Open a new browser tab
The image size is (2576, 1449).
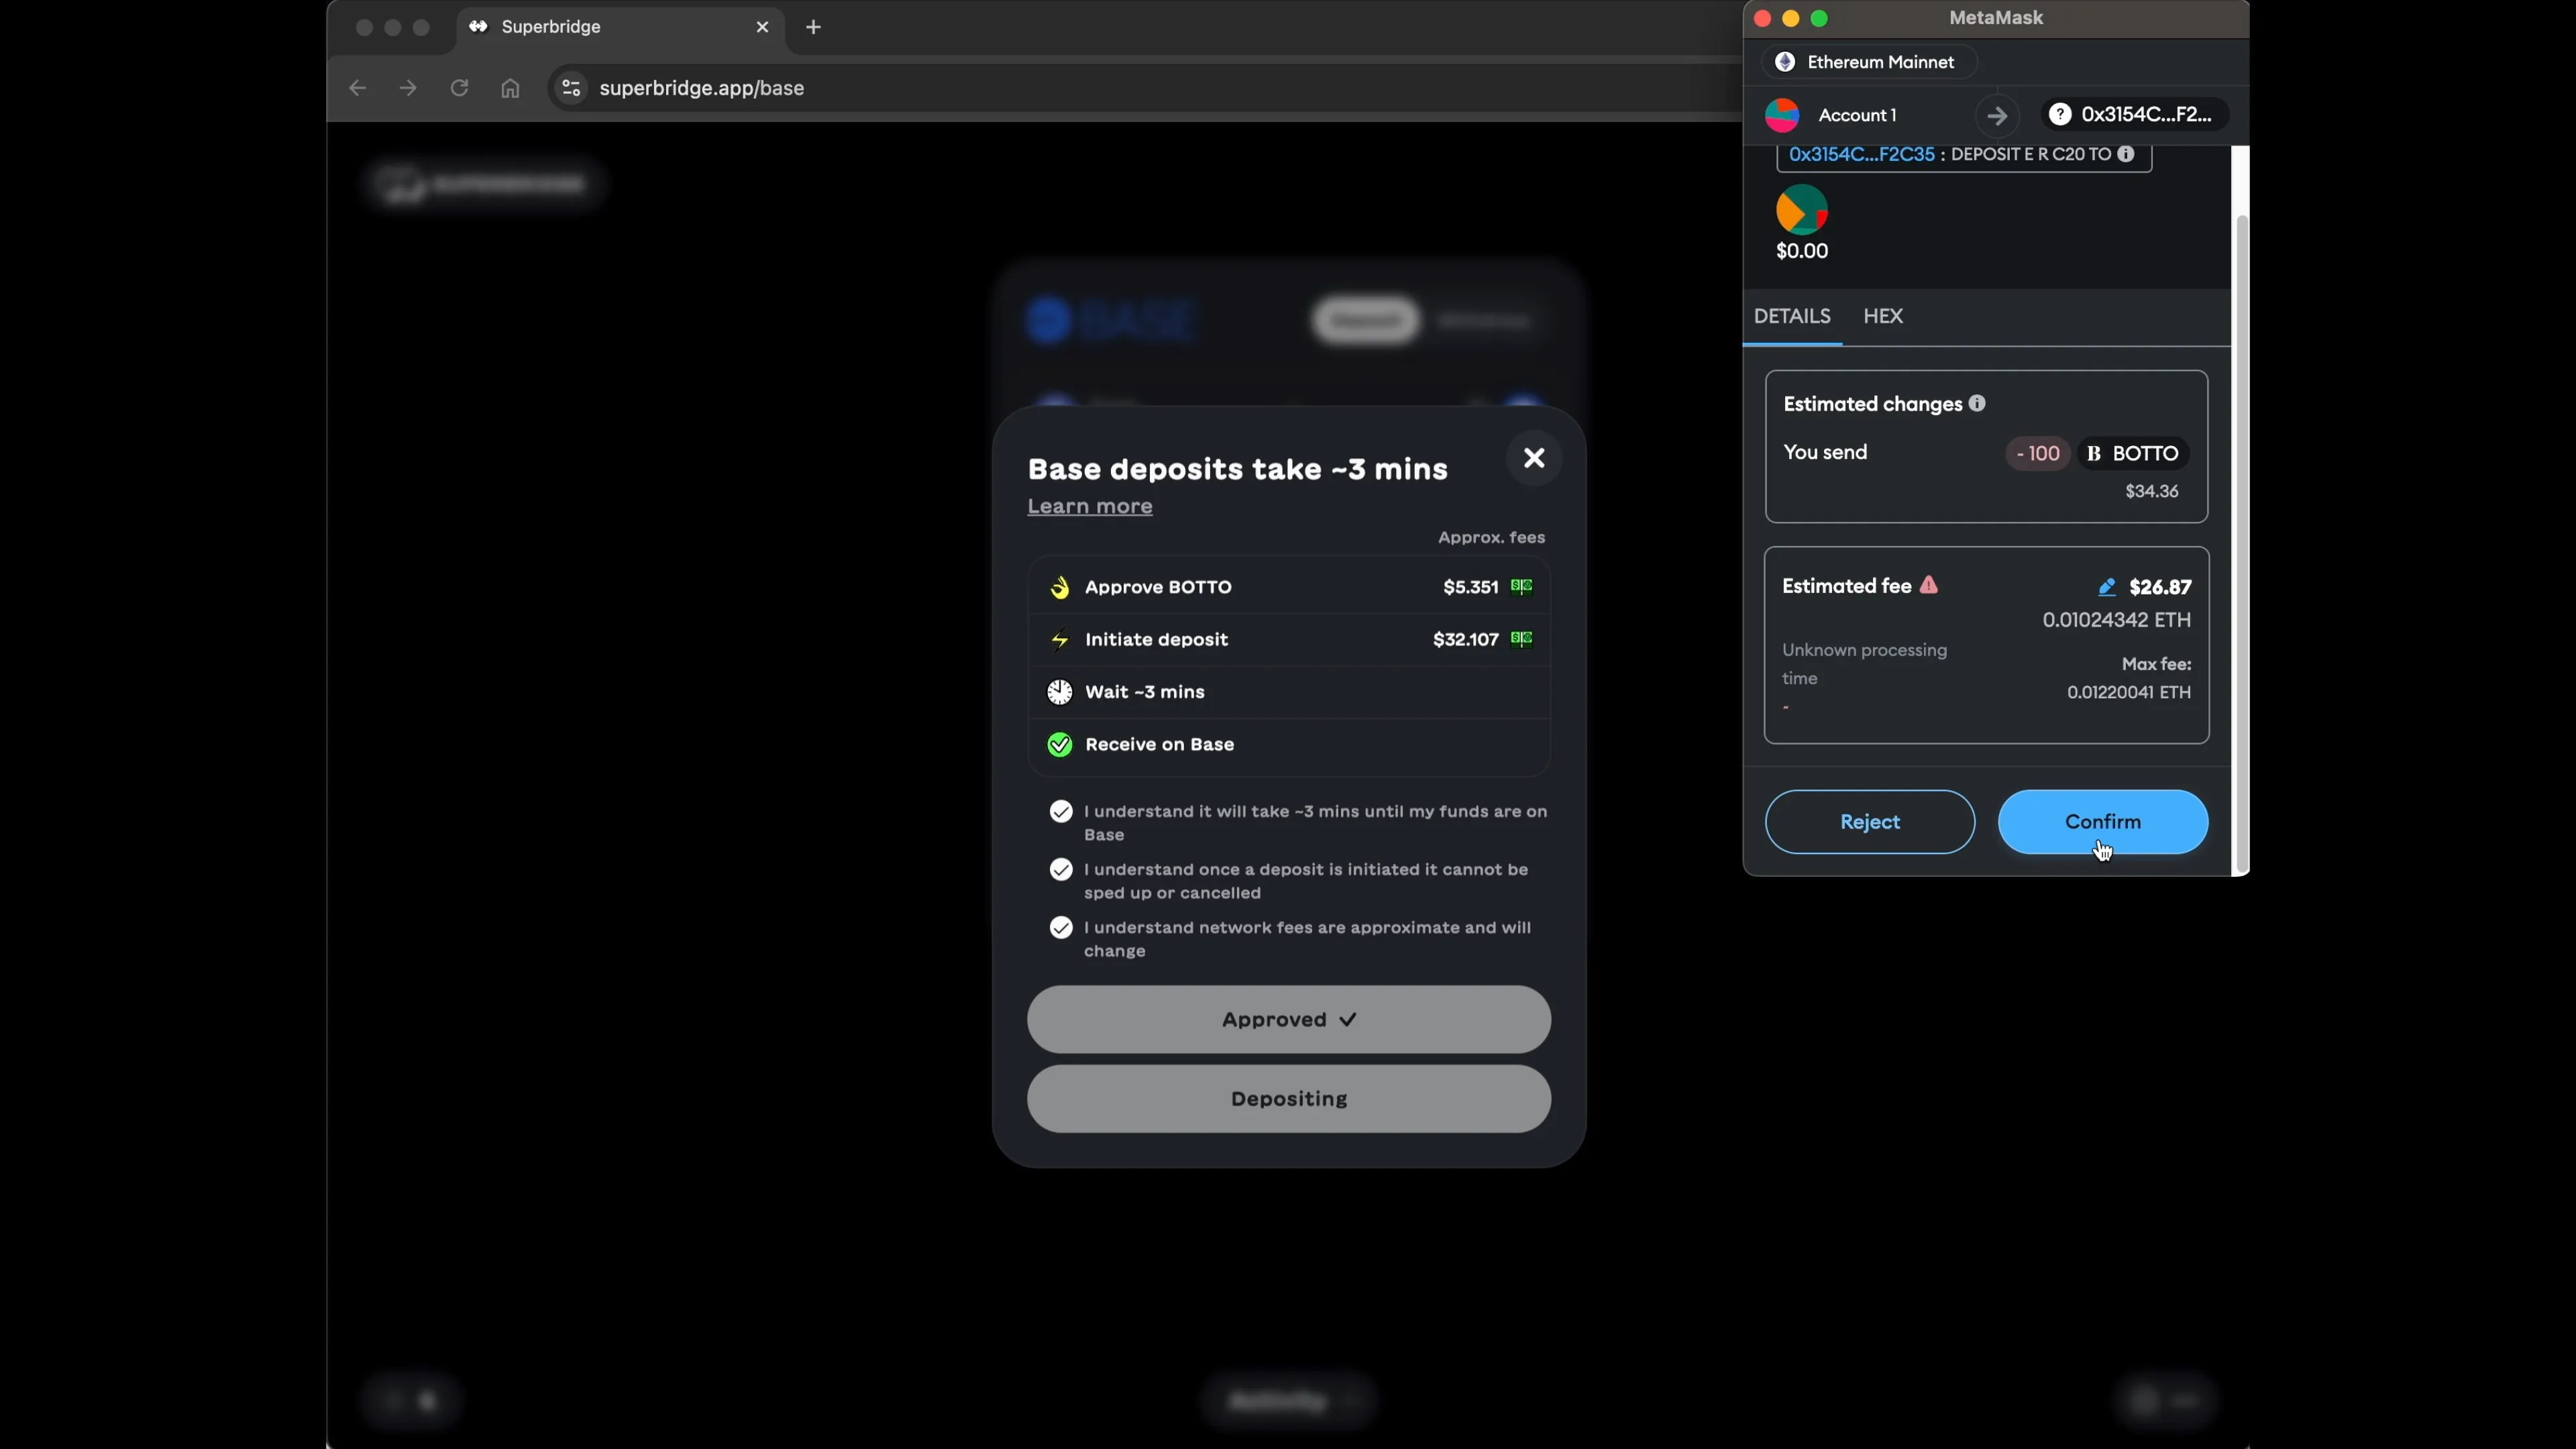click(814, 27)
